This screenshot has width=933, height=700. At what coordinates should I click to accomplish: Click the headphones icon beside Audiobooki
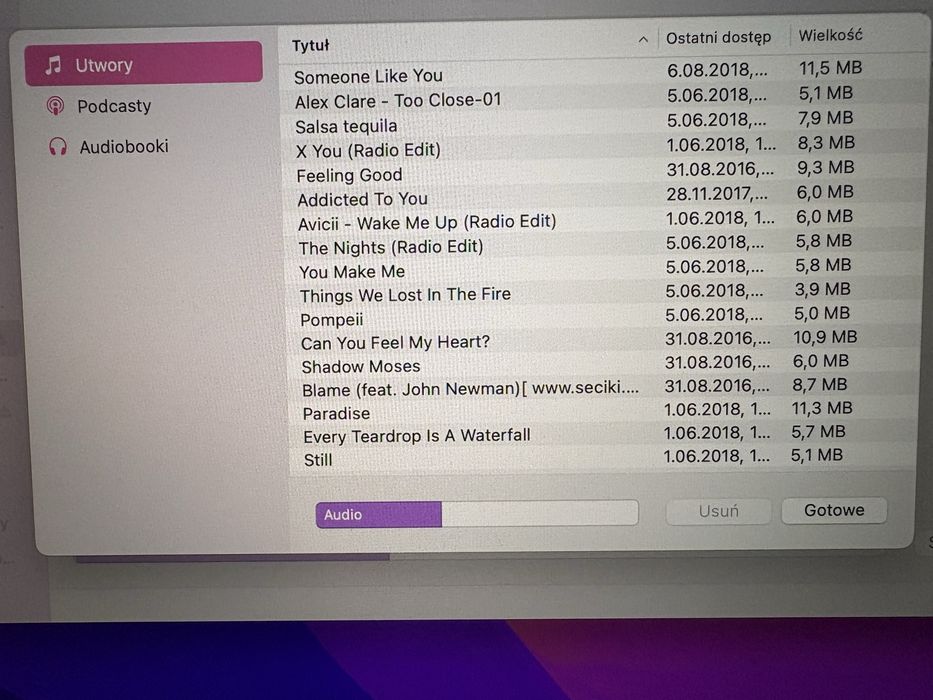click(58, 146)
